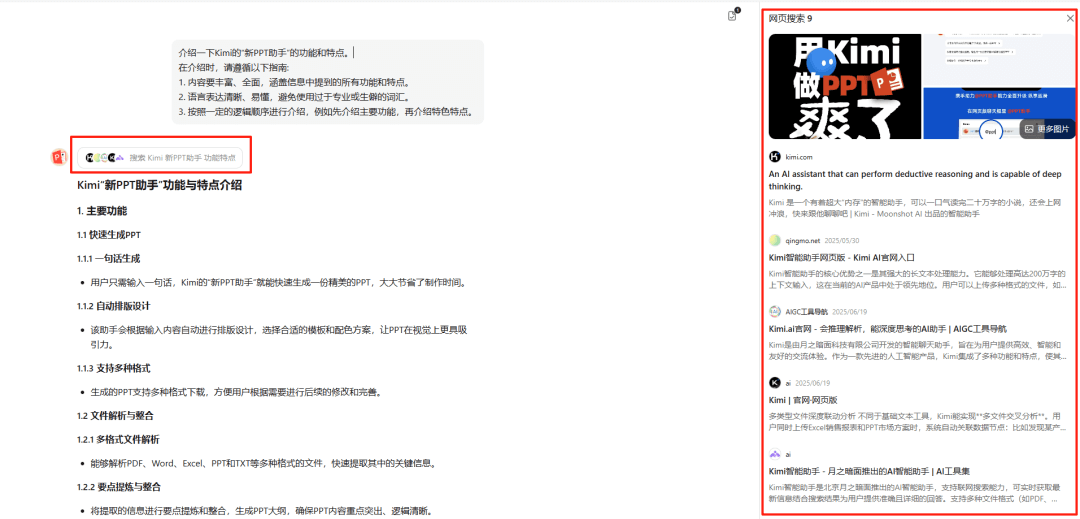Click the heading 1. 主要功能

click(102, 211)
